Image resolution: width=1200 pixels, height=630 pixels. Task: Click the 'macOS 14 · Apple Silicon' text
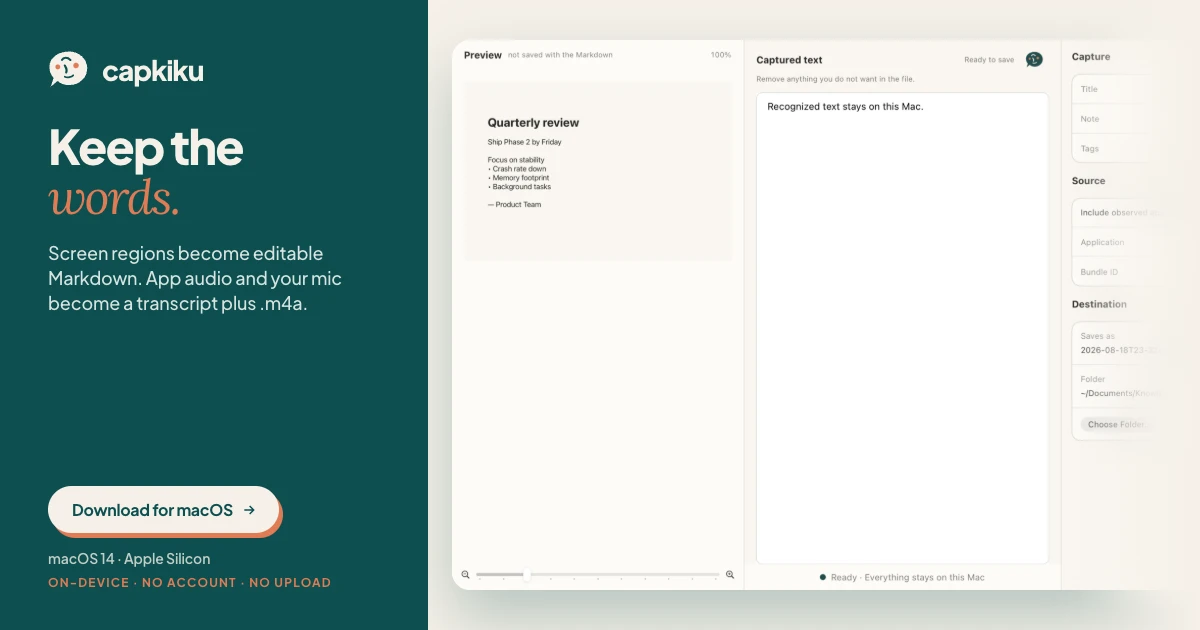point(129,559)
